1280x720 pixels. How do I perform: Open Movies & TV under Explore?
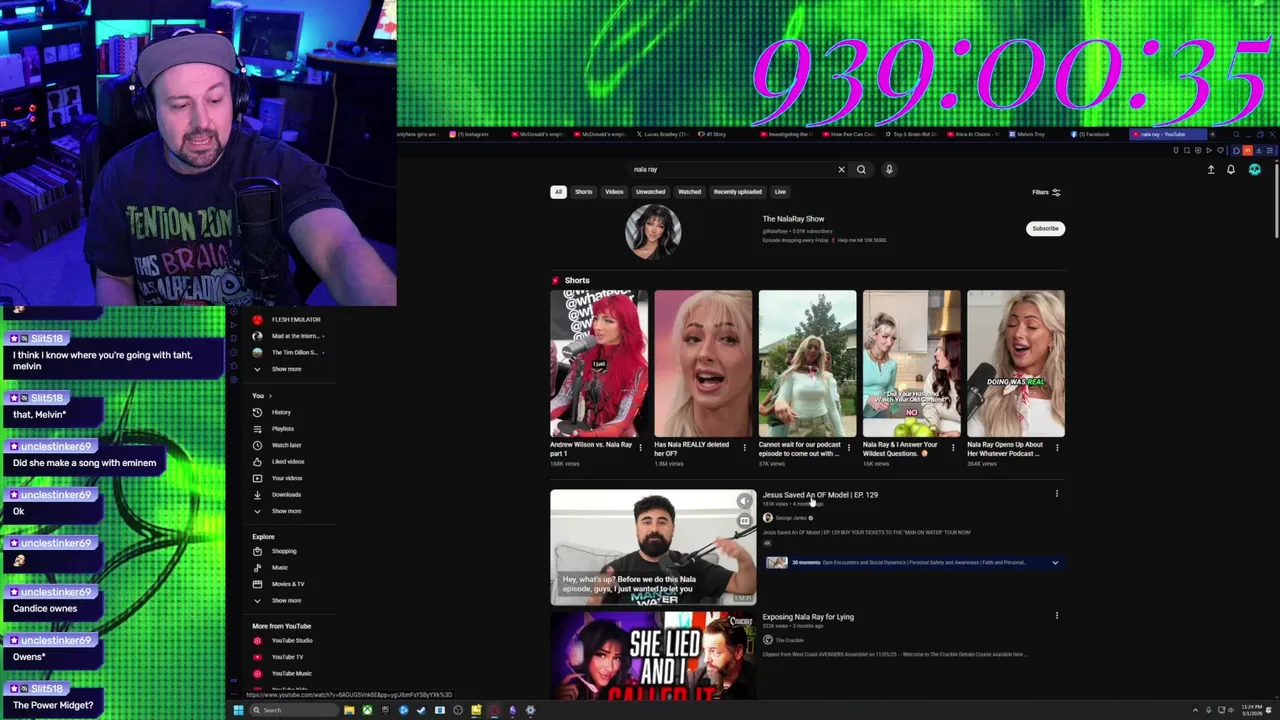pos(288,584)
